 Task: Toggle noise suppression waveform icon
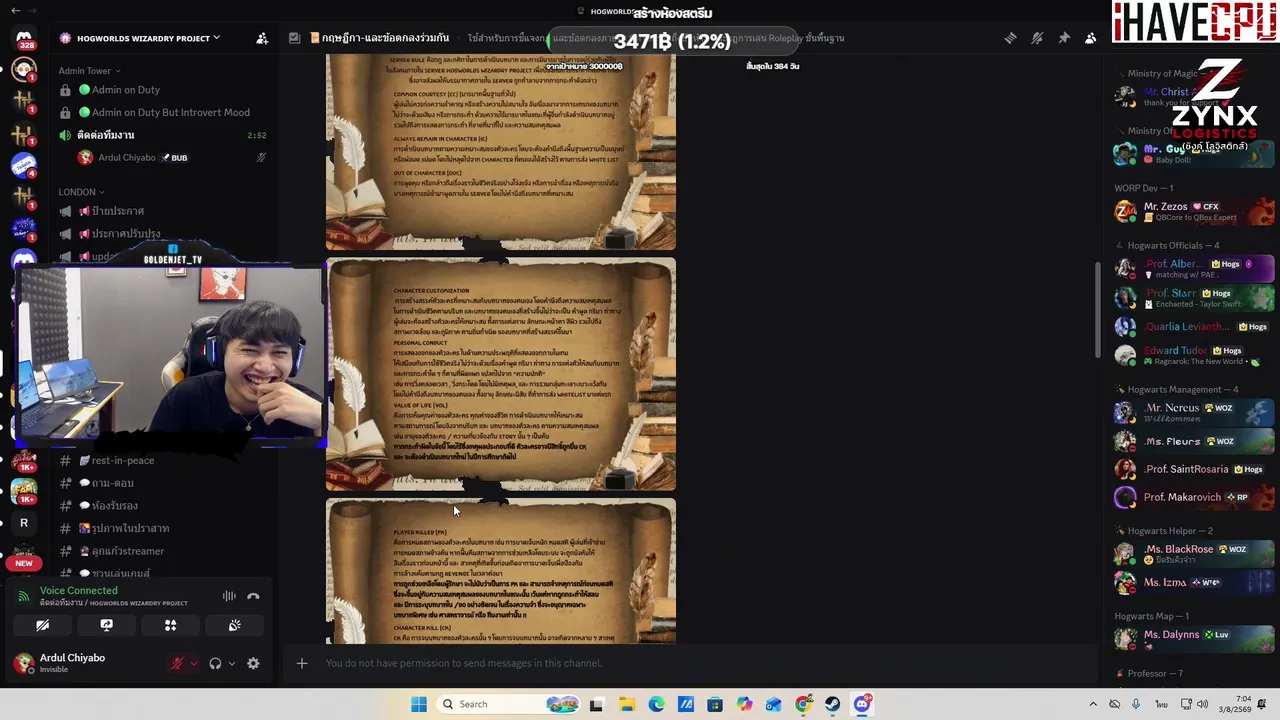point(229,596)
